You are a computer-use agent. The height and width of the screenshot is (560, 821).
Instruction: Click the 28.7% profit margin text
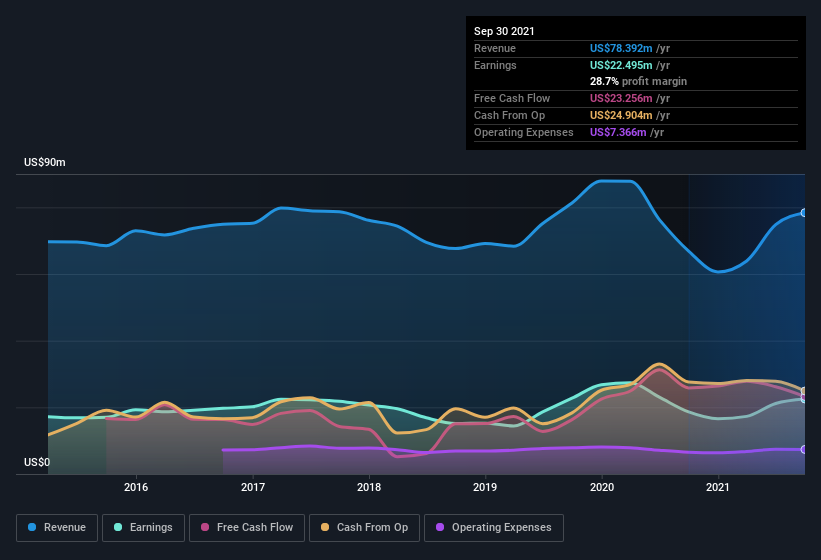tap(638, 81)
